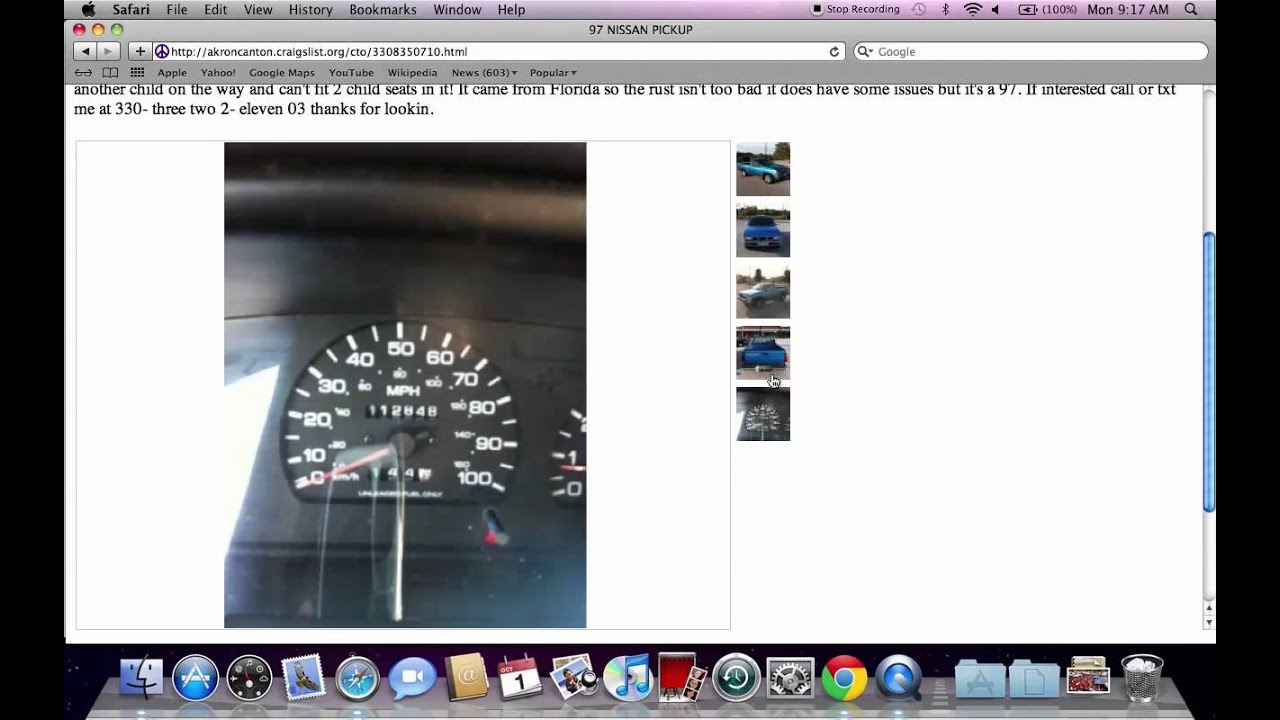Click the Google search field
1280x720 pixels.
1030,51
